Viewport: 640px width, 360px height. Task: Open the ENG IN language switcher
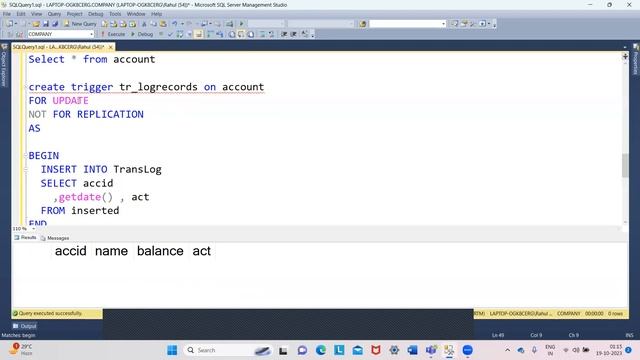coord(550,350)
